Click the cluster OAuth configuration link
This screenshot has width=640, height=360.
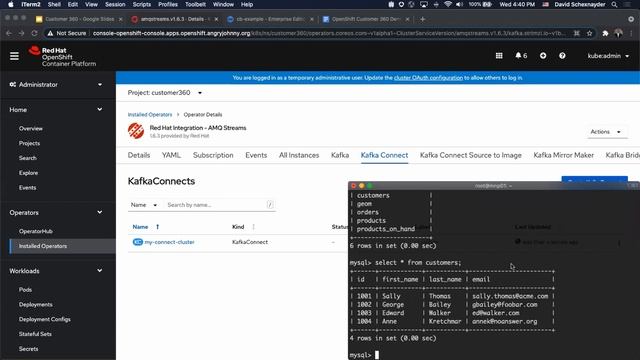tap(428, 78)
